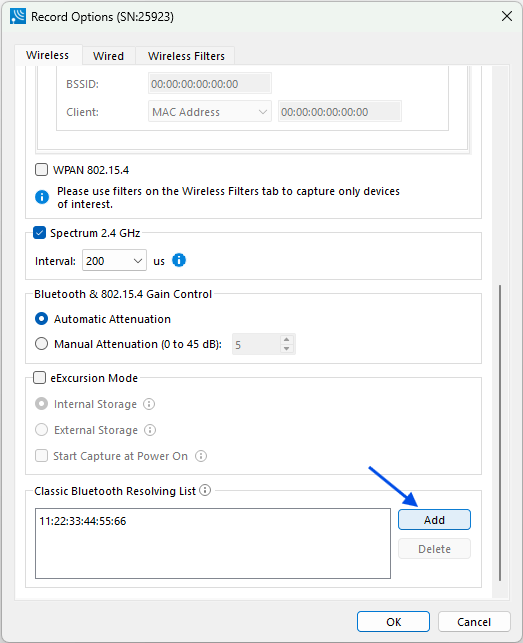Open the Interval 200 dropdown
This screenshot has width=523, height=643.
coord(114,260)
